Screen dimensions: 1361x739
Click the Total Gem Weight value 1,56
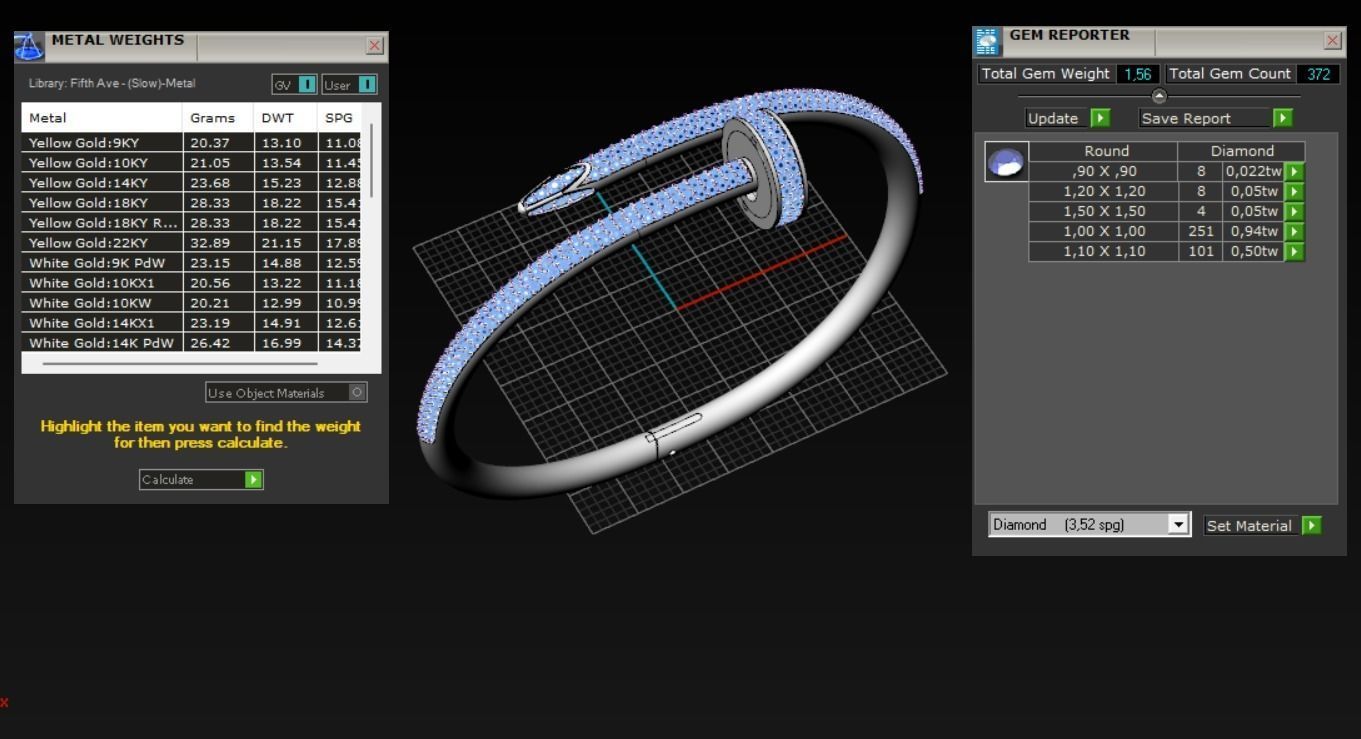coord(1137,74)
